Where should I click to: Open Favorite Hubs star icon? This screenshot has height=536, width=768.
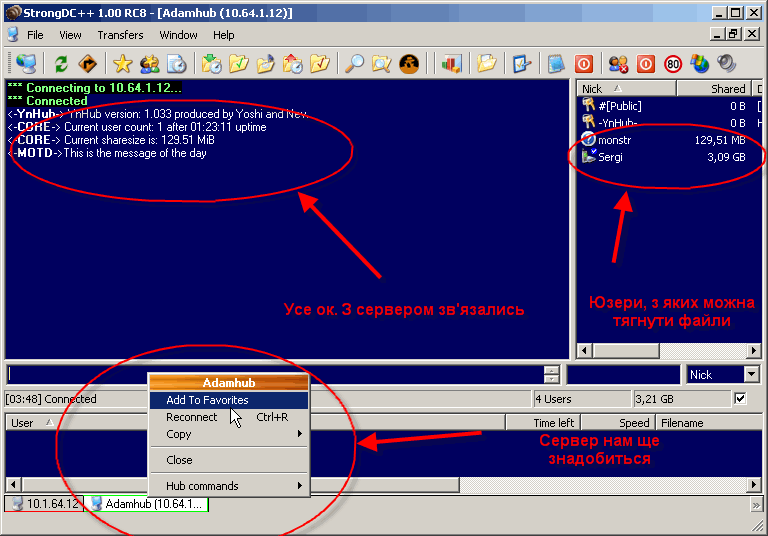(122, 64)
